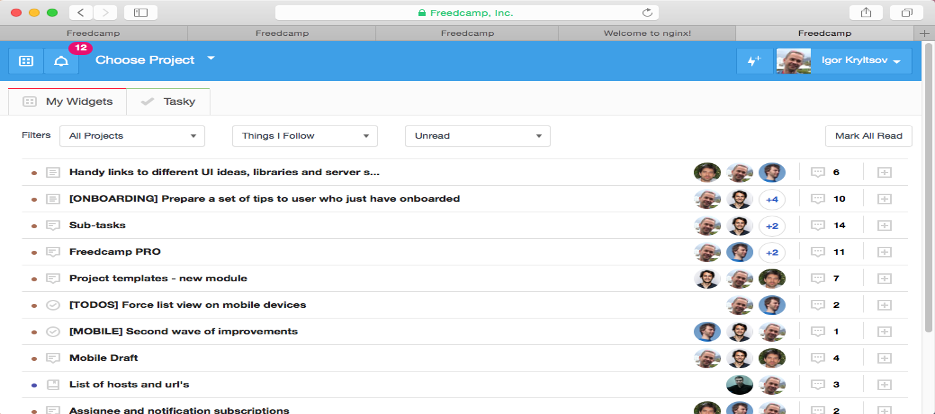Click discussion icon beside Project templates
The height and width of the screenshot is (414, 935).
pyautogui.click(x=53, y=279)
